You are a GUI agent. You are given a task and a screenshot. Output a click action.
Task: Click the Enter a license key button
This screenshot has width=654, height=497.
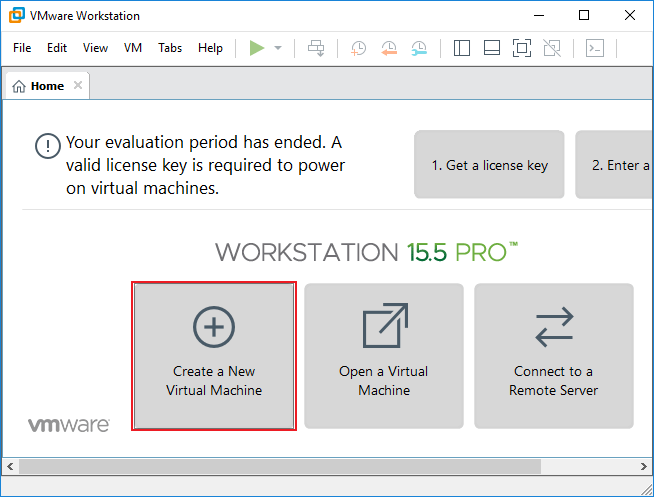click(x=614, y=165)
